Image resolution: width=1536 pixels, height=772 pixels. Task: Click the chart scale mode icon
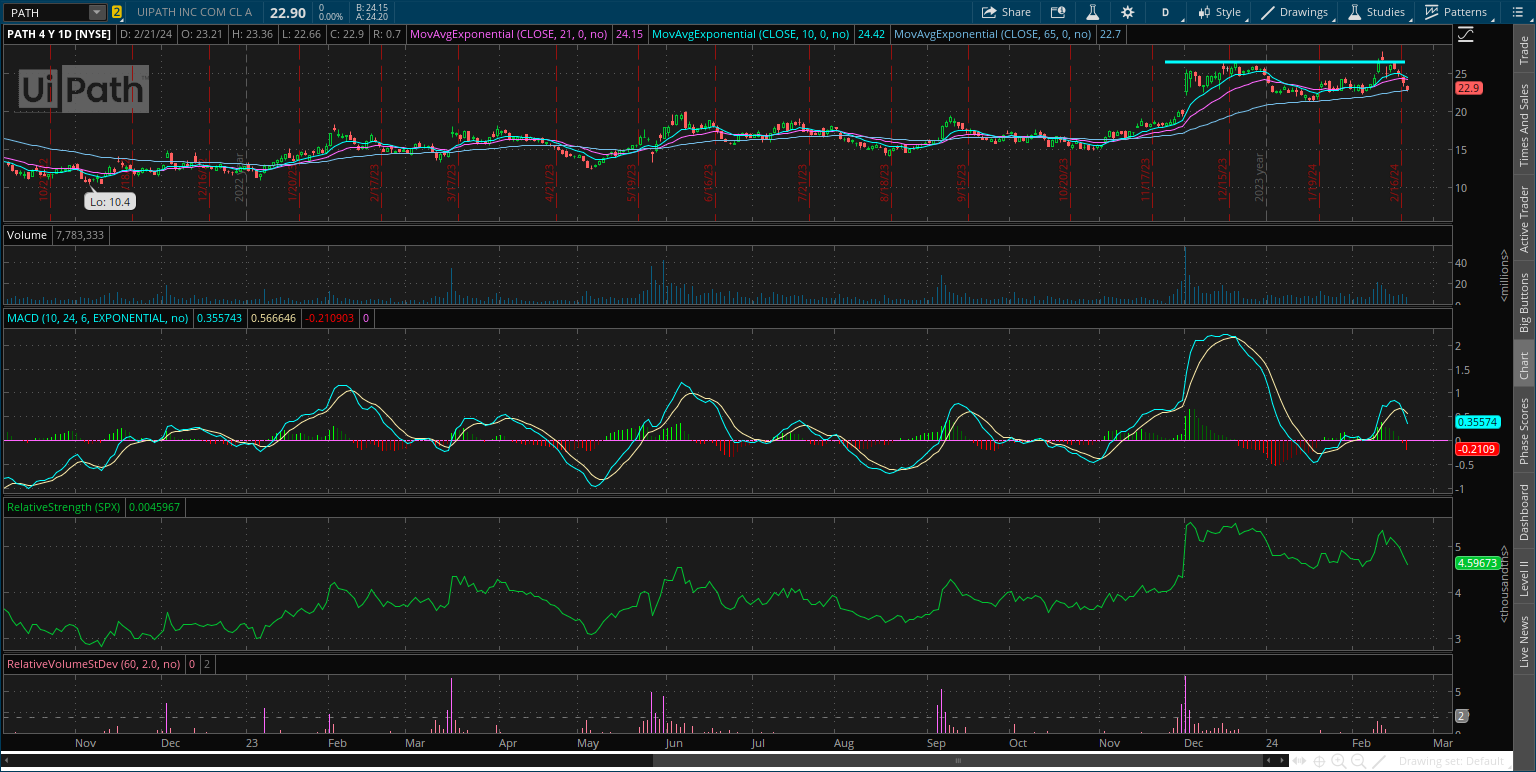1465,34
